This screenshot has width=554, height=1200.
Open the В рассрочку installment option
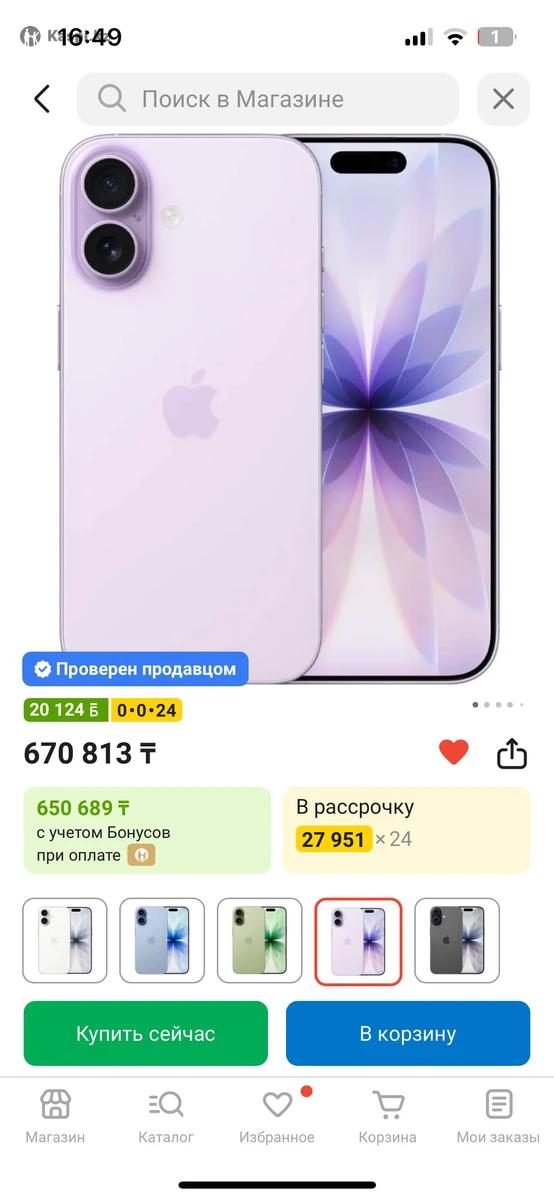click(407, 830)
